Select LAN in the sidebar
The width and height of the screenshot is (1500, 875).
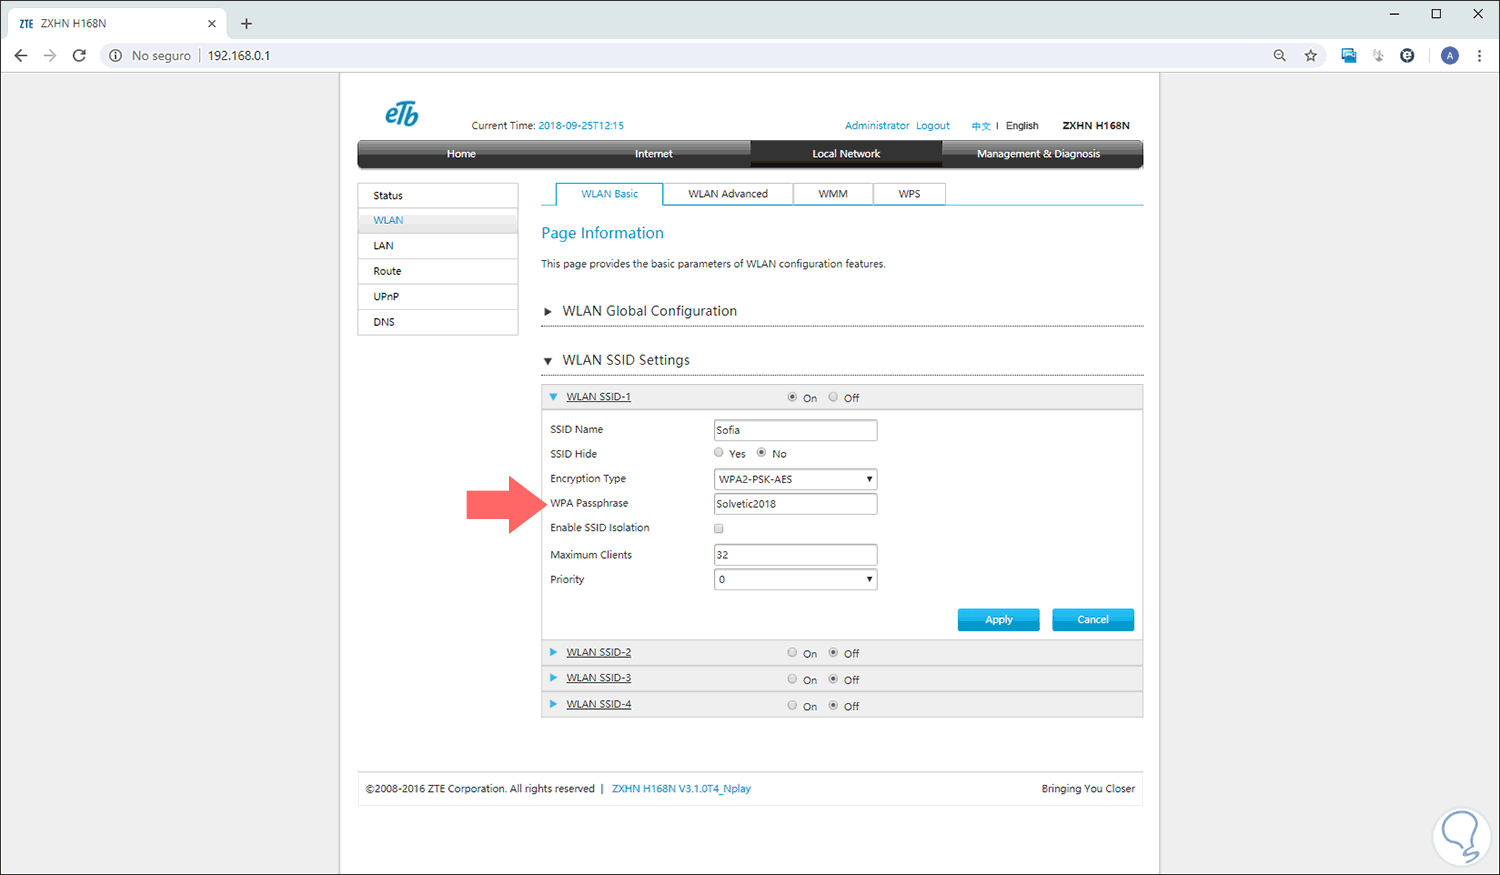[x=438, y=246]
